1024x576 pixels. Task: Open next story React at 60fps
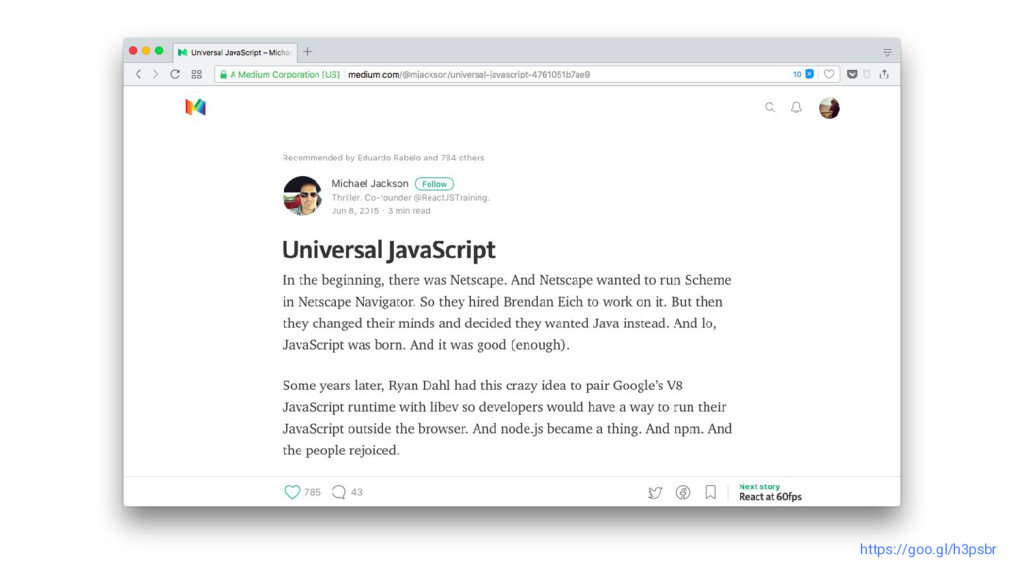[770, 492]
